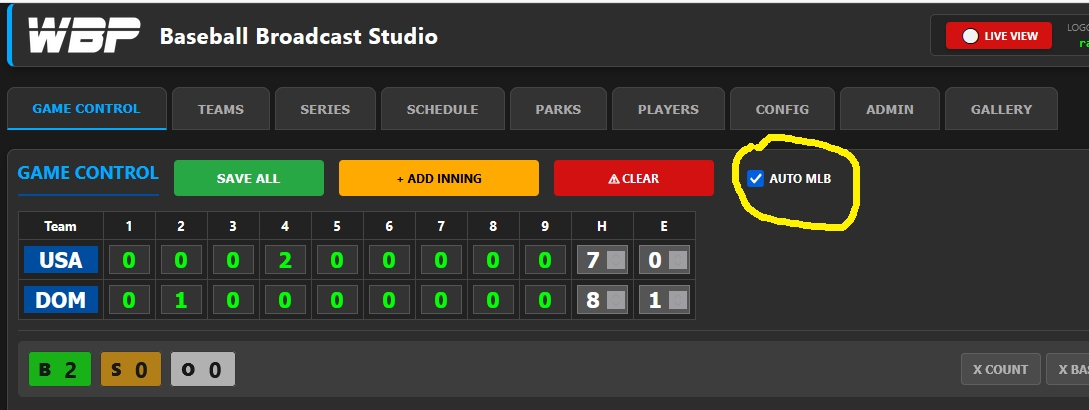Click the Add Inning button
Image resolution: width=1089 pixels, height=410 pixels.
click(x=439, y=178)
